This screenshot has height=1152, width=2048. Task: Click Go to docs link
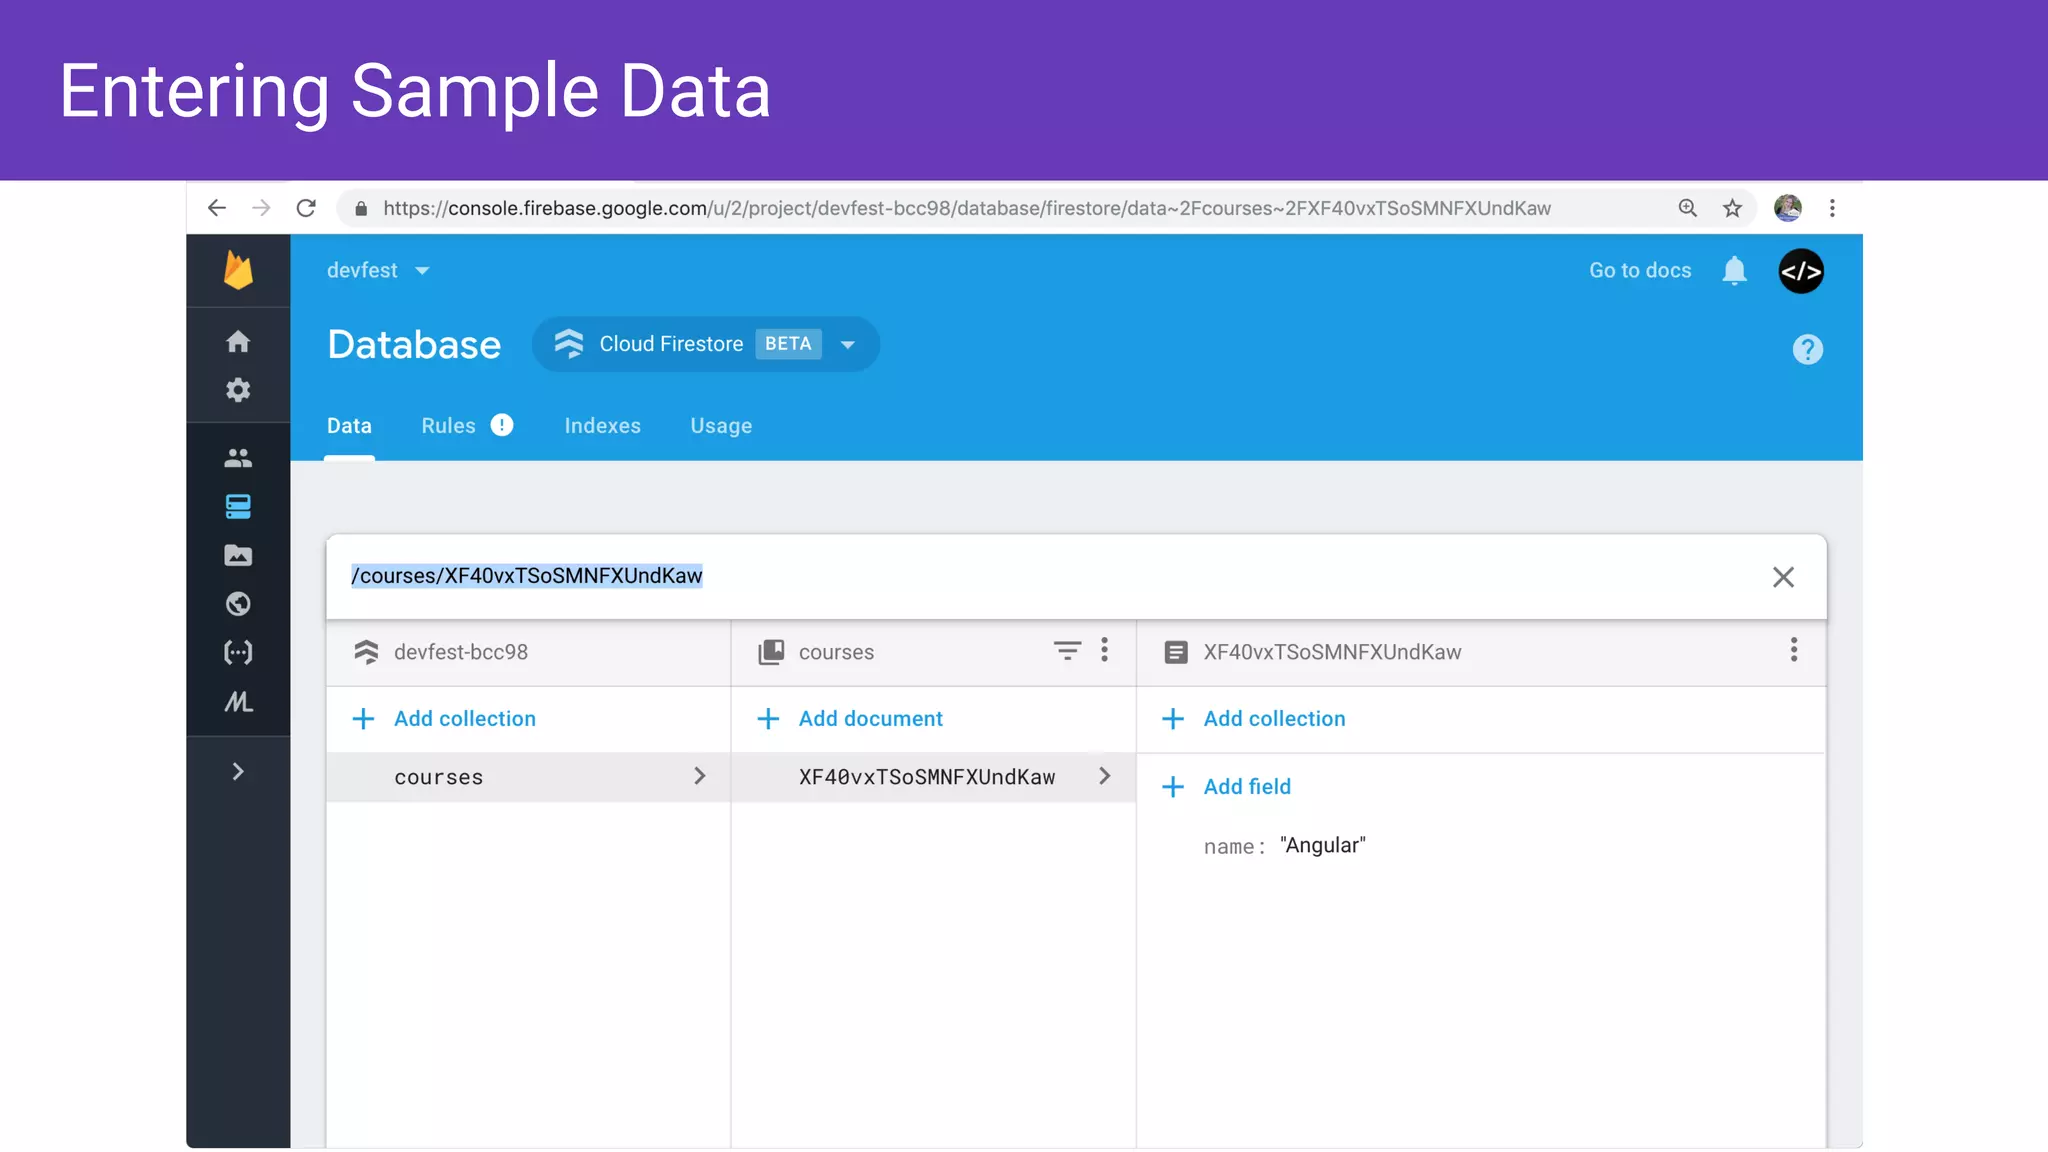coord(1640,270)
